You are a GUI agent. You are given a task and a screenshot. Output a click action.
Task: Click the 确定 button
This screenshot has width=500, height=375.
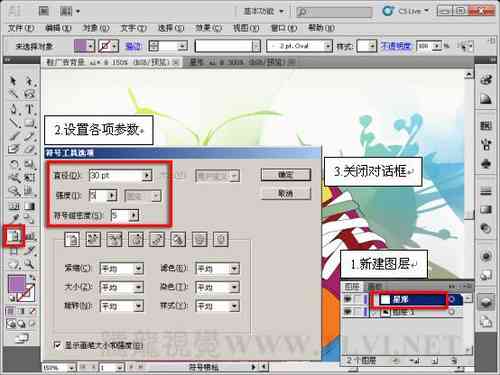tap(286, 175)
